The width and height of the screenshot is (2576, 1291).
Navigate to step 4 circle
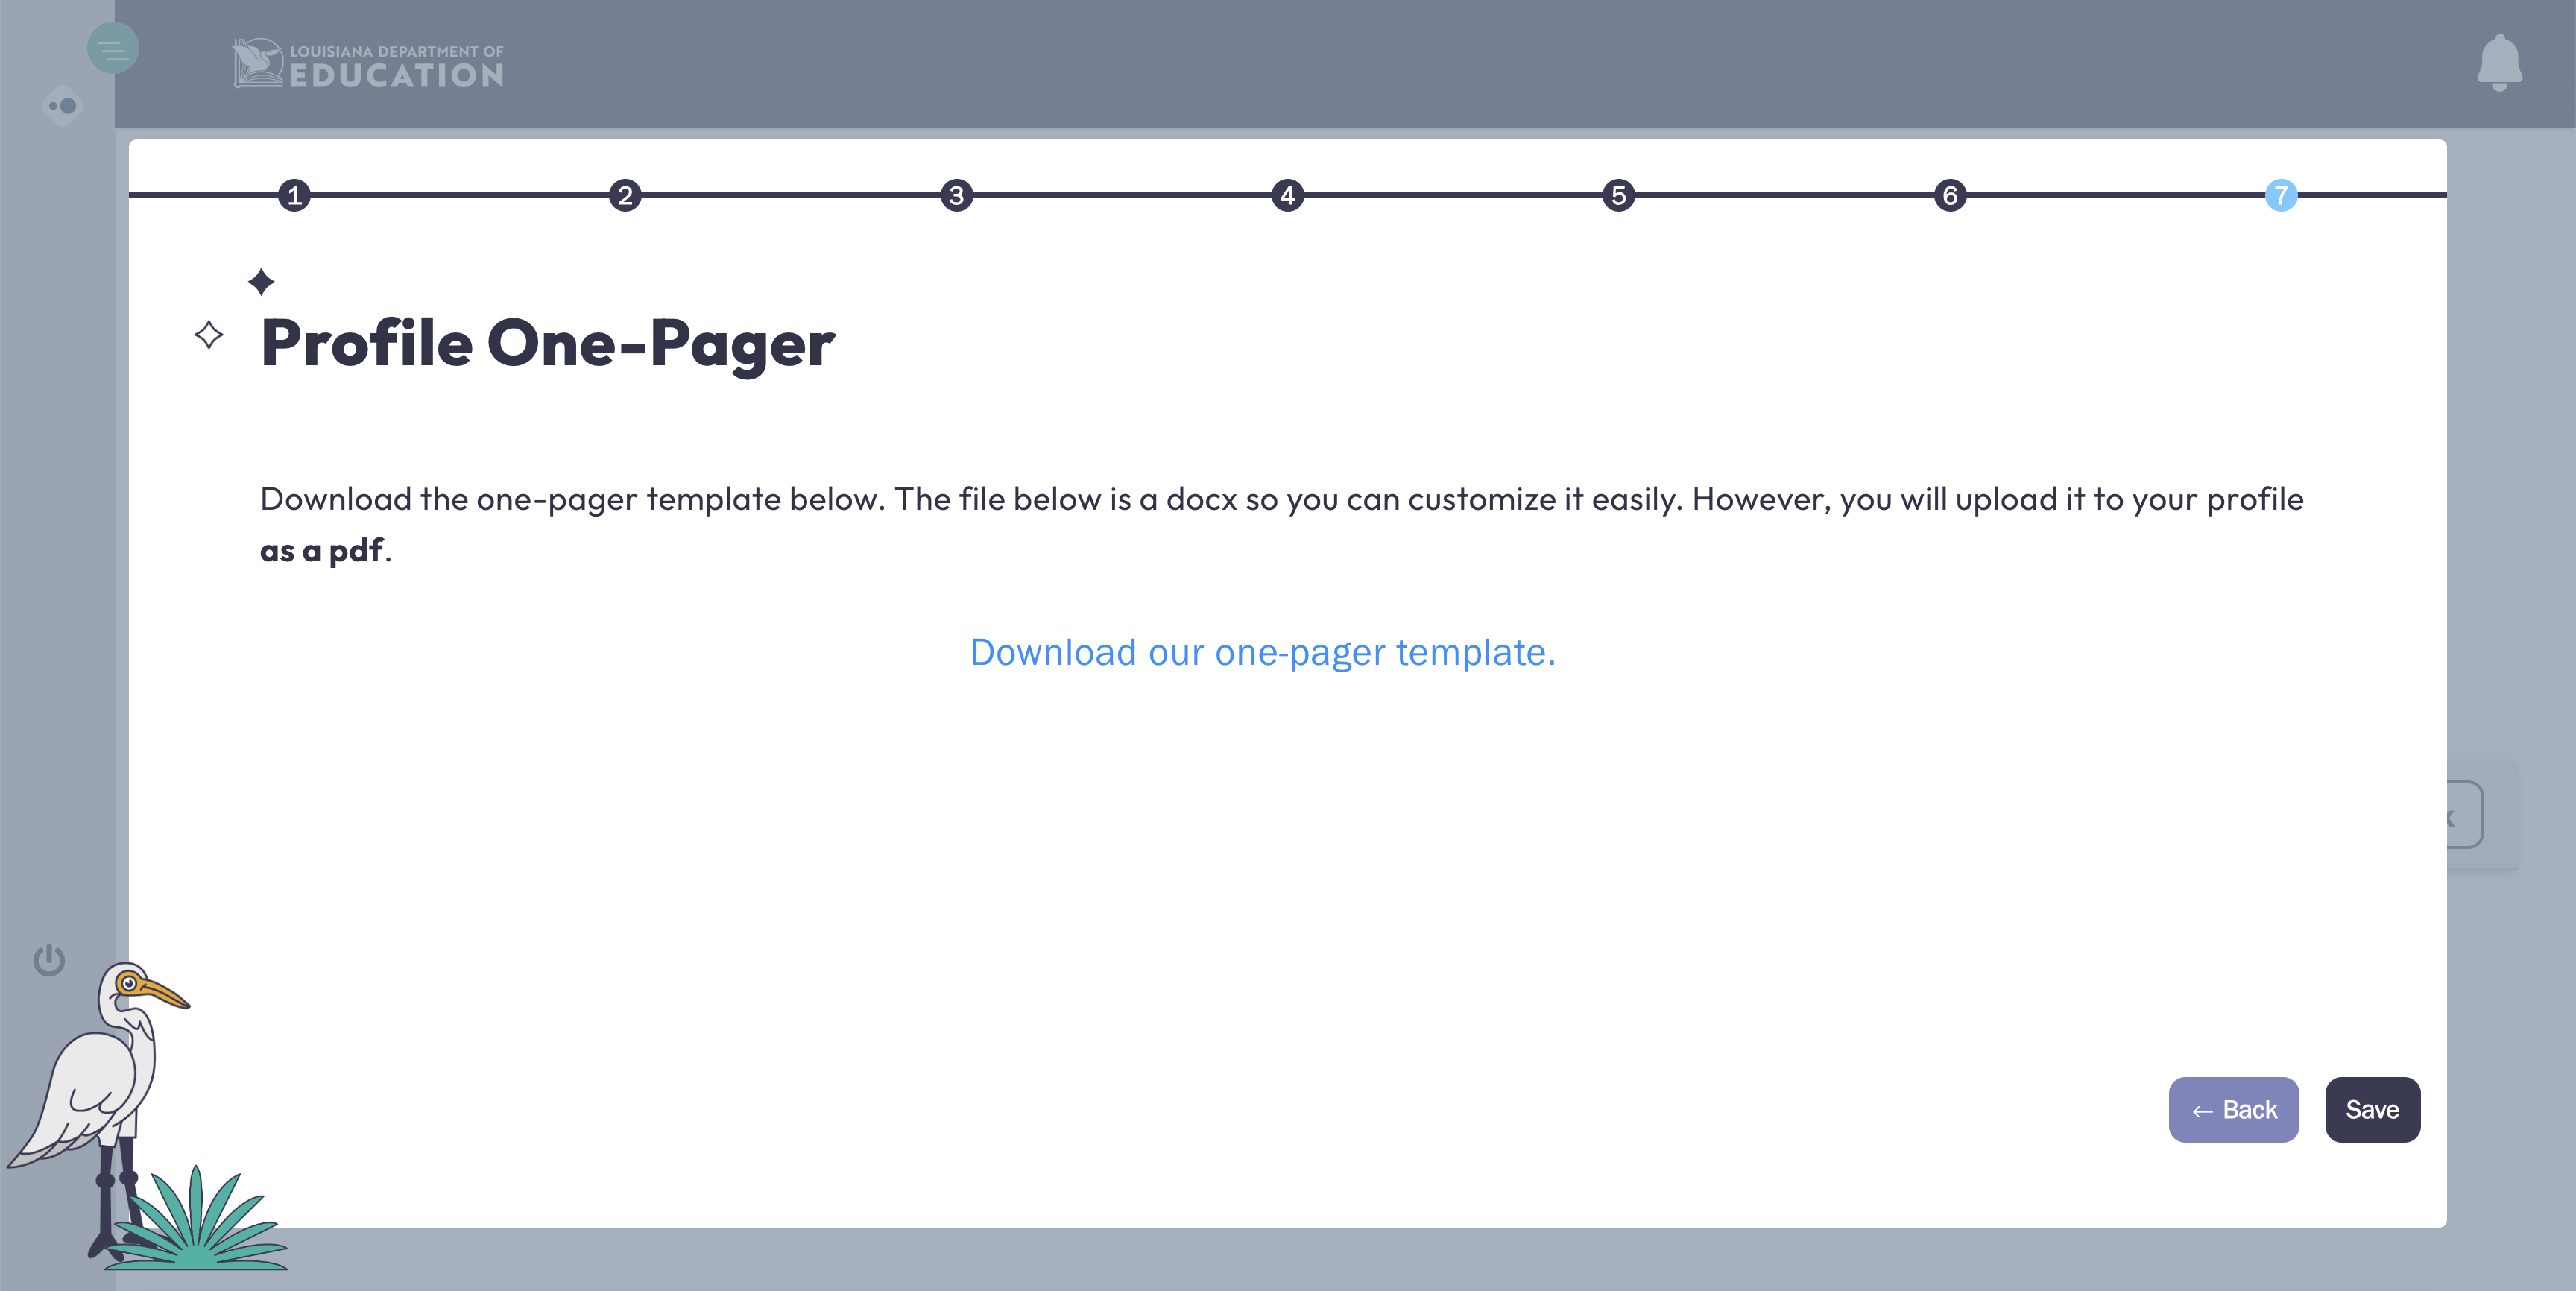1287,195
